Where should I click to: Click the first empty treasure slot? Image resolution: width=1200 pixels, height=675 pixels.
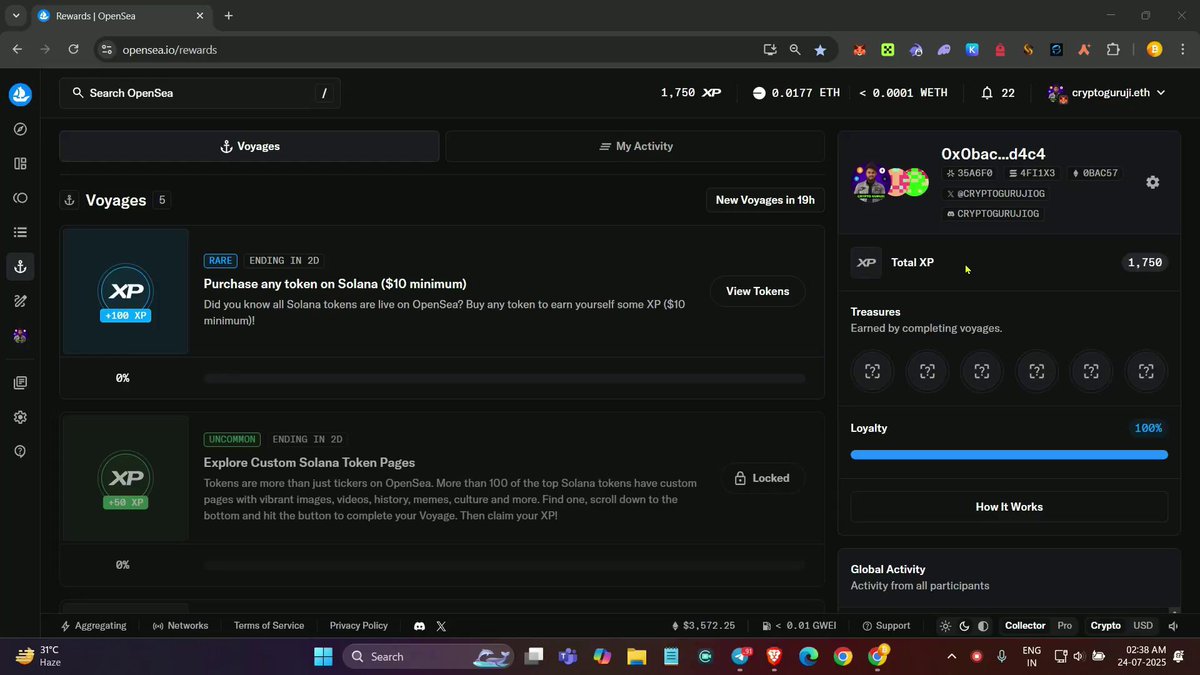[x=872, y=372]
